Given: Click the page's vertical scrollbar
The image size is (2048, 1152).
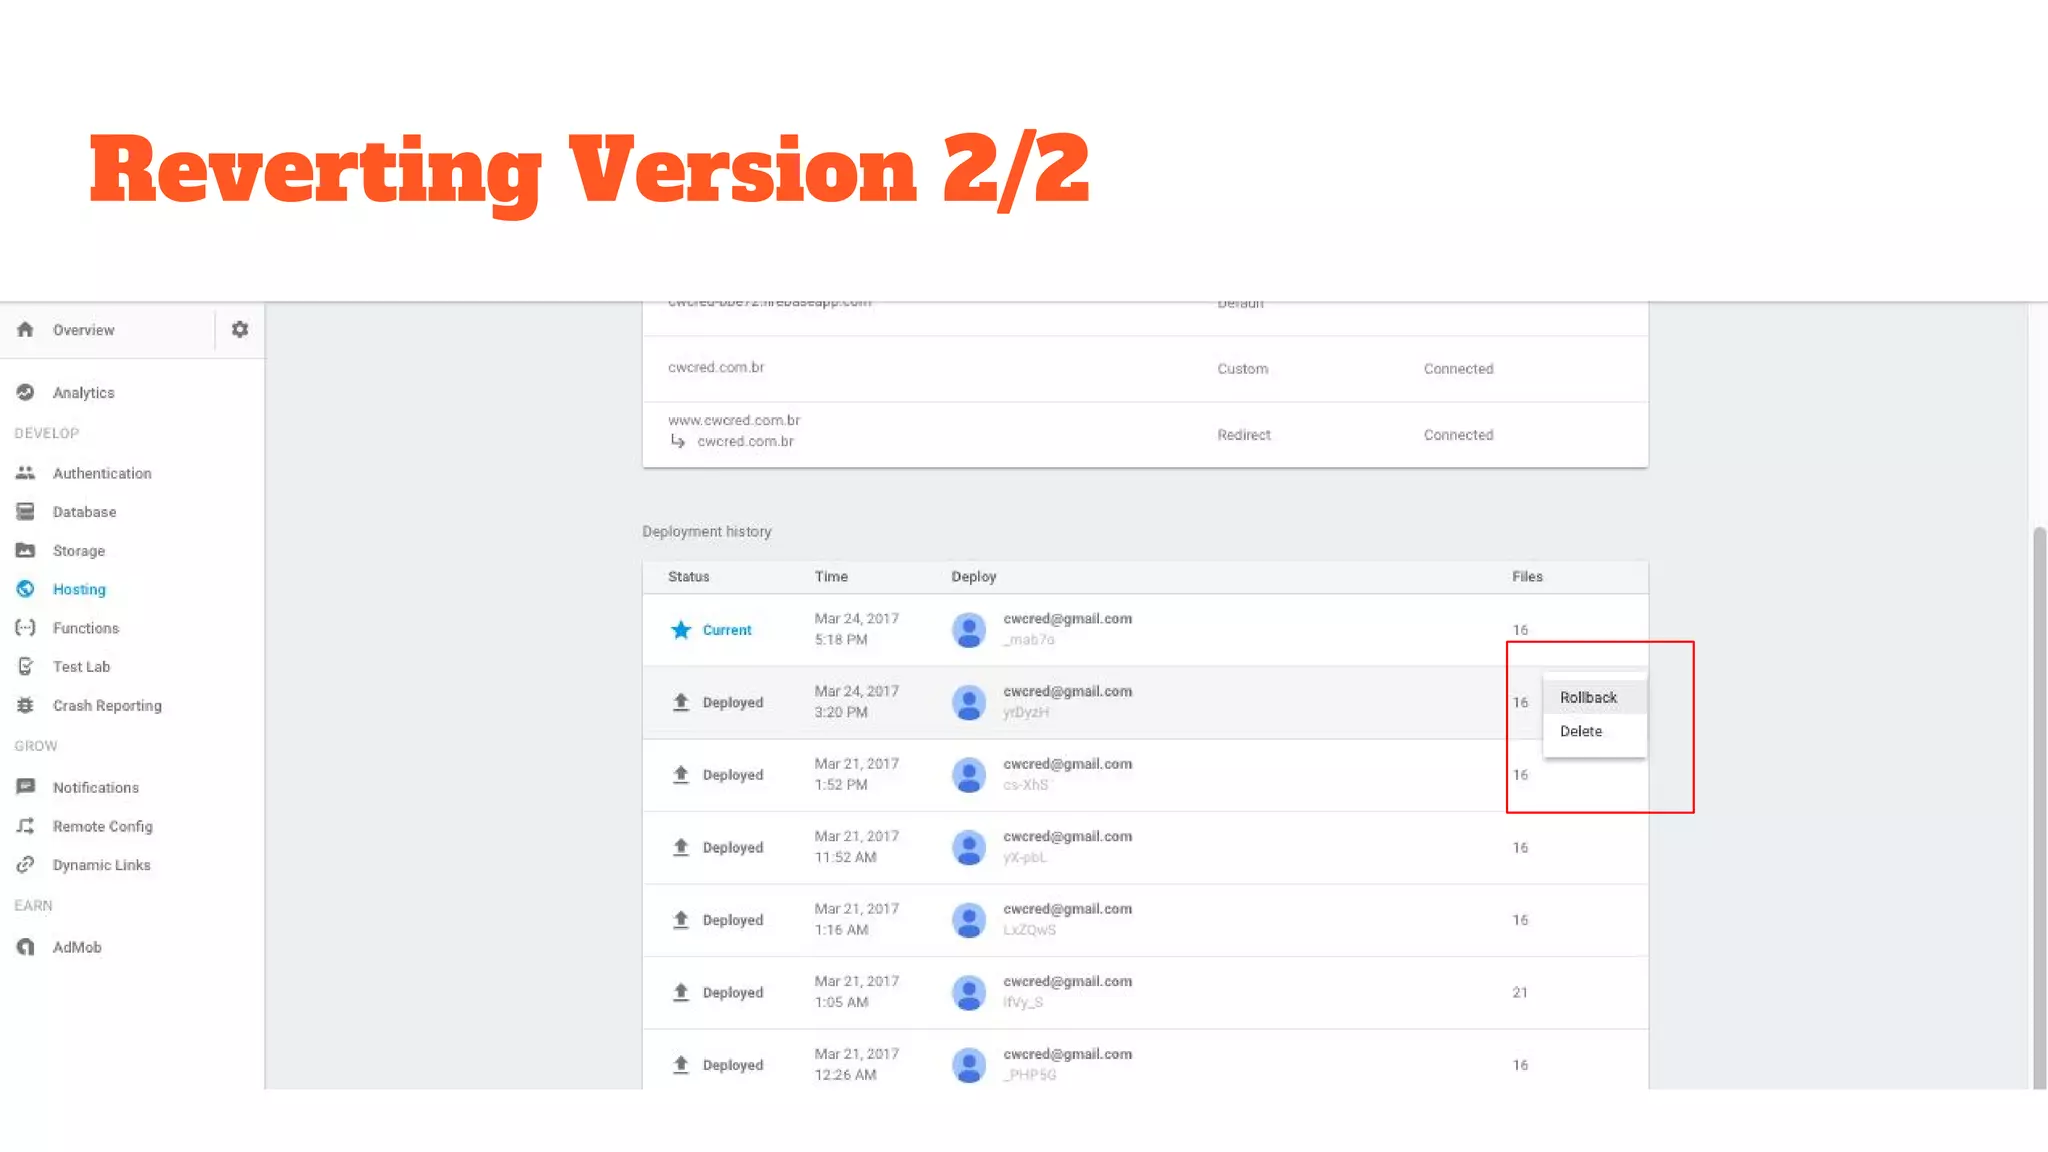Looking at the screenshot, I should click(2039, 800).
